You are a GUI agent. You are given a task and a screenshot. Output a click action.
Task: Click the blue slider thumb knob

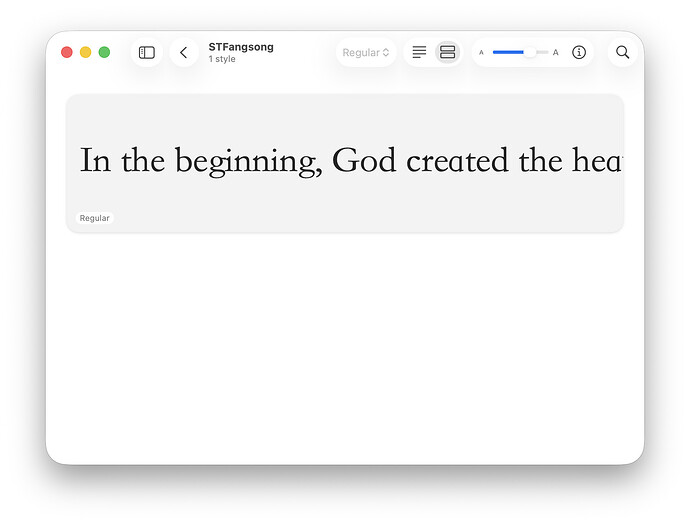click(x=529, y=52)
